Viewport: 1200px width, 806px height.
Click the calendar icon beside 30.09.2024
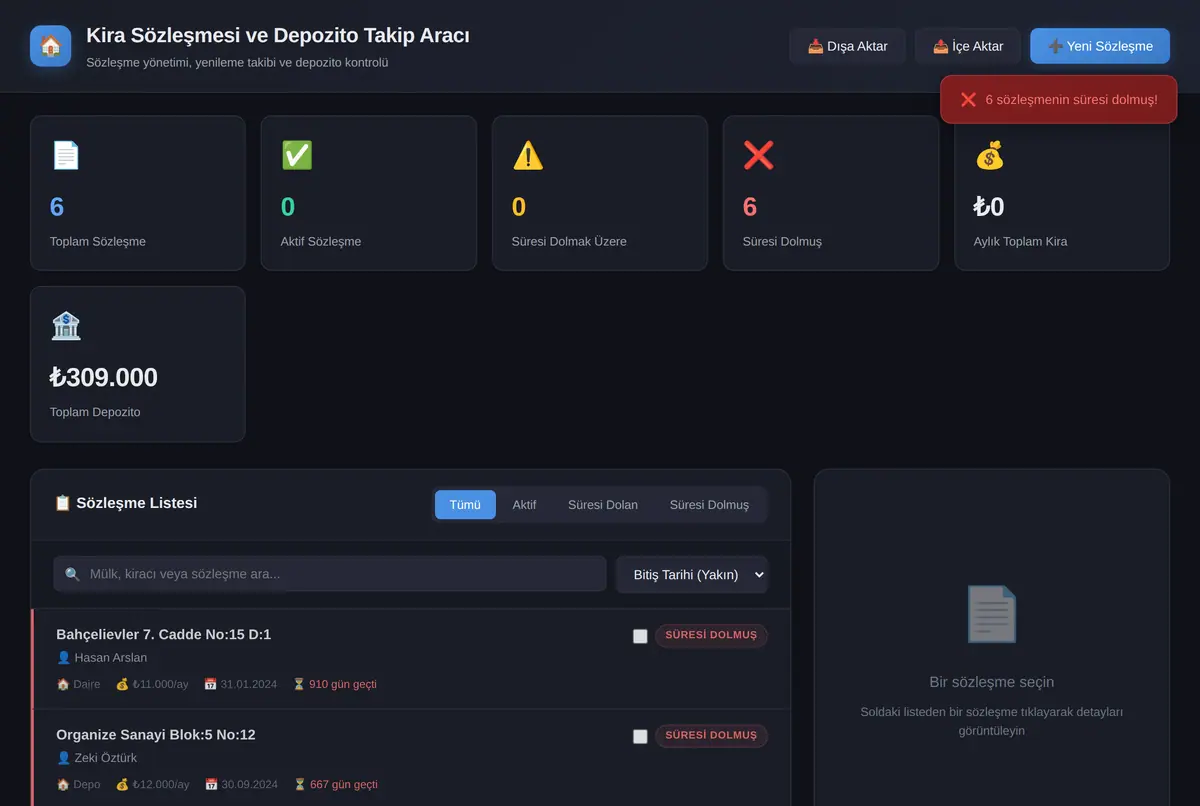point(210,785)
